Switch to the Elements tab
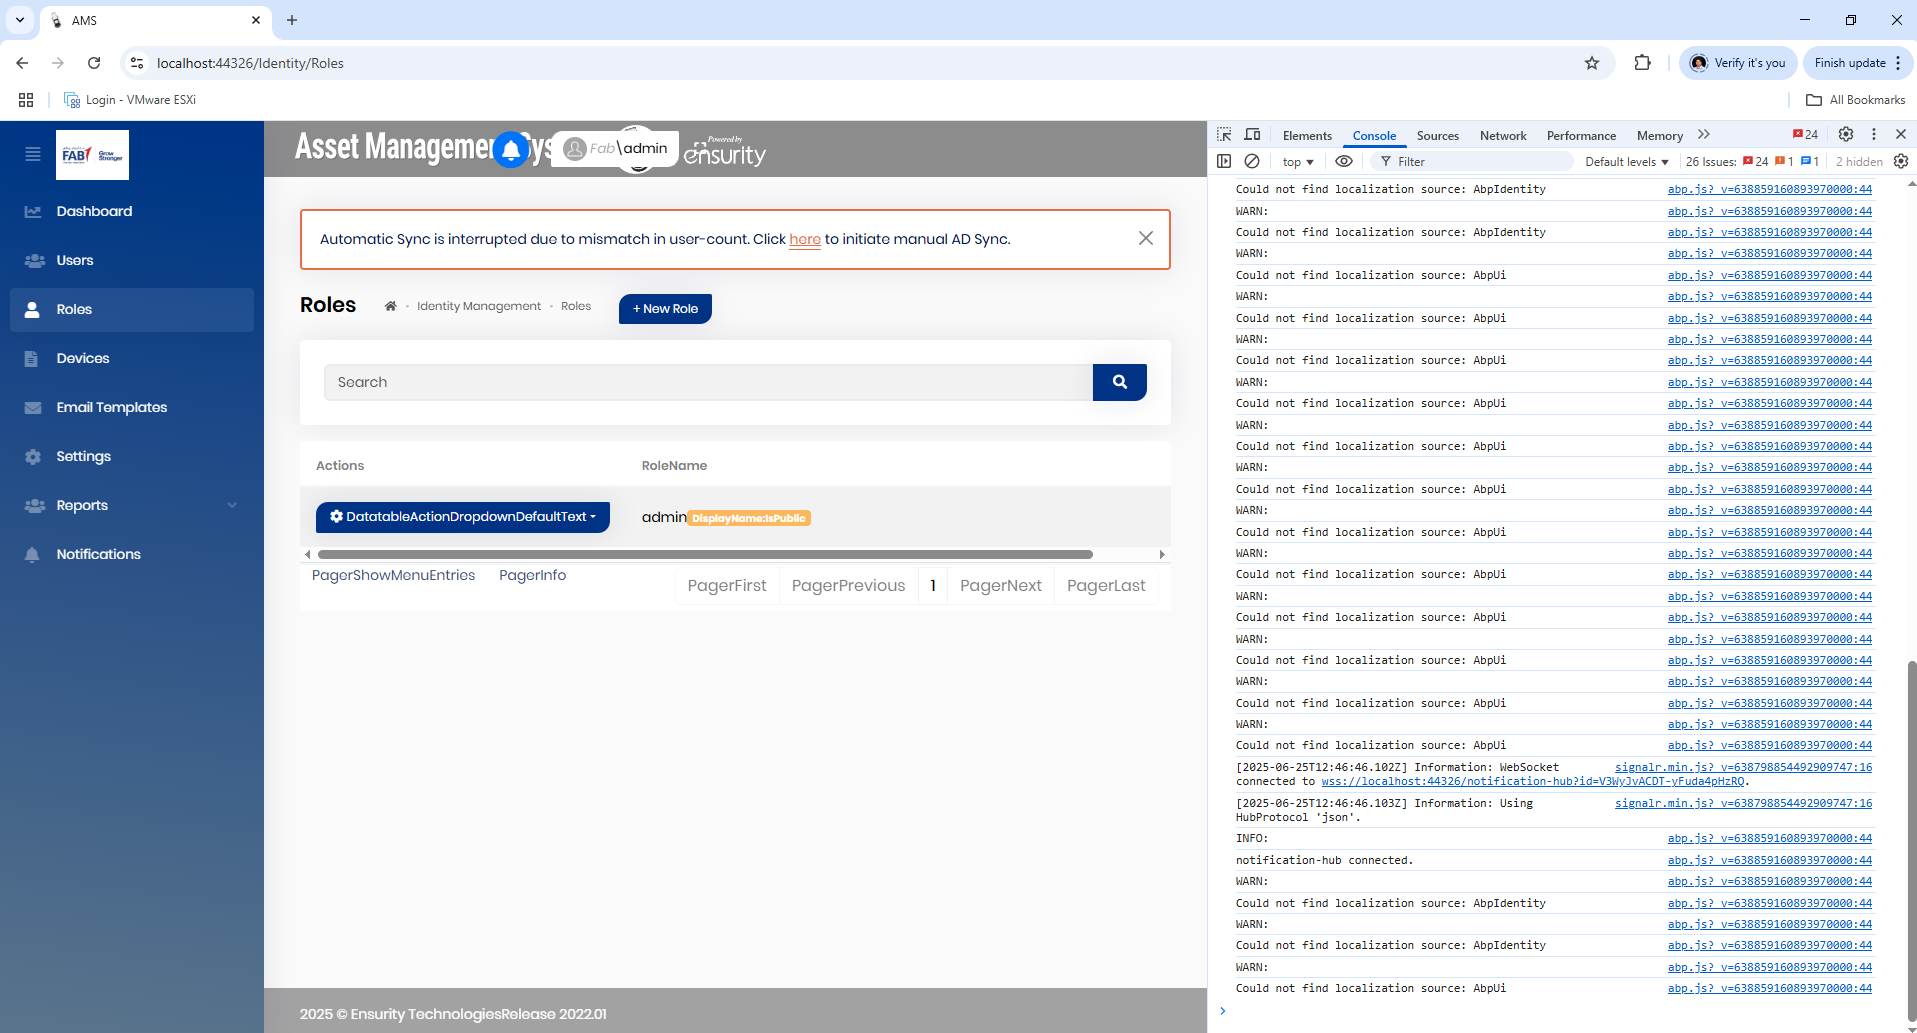 [x=1307, y=136]
